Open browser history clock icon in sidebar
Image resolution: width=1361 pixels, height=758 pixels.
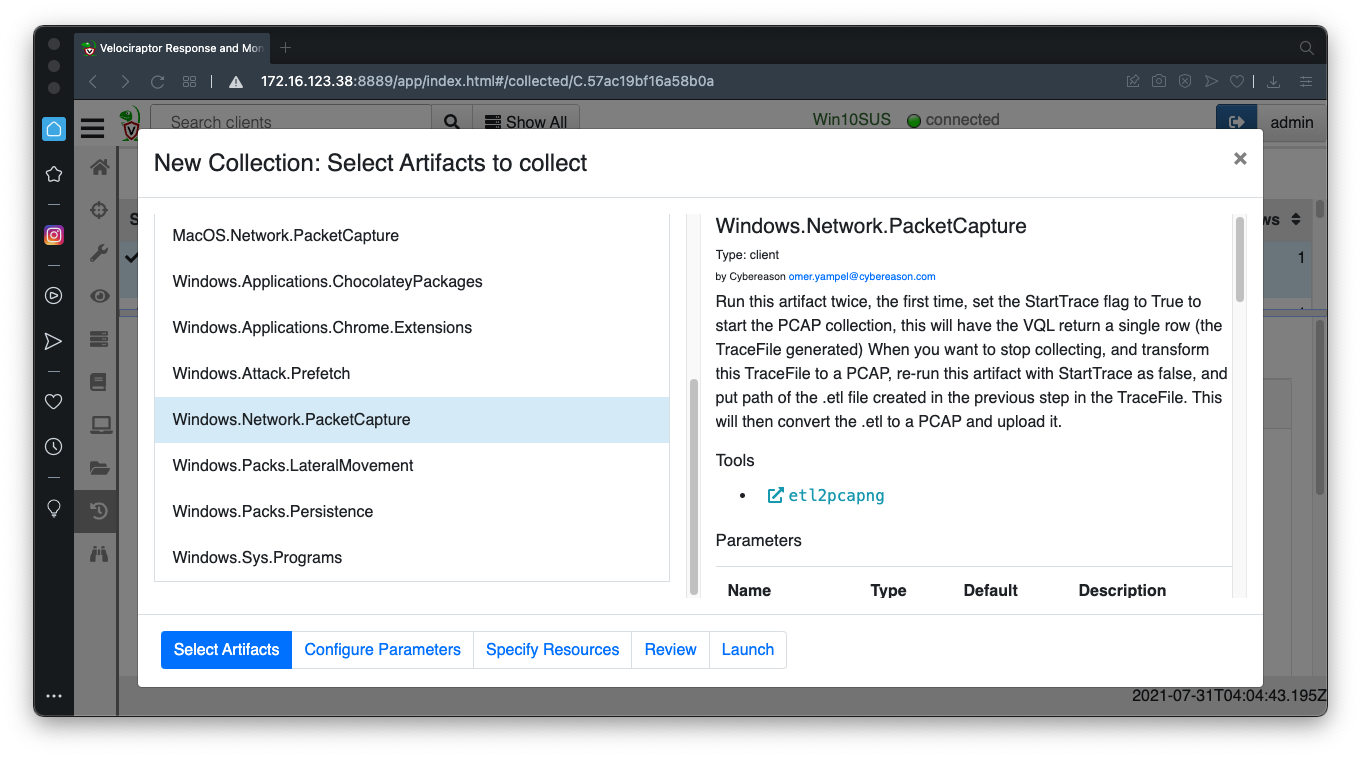(54, 446)
